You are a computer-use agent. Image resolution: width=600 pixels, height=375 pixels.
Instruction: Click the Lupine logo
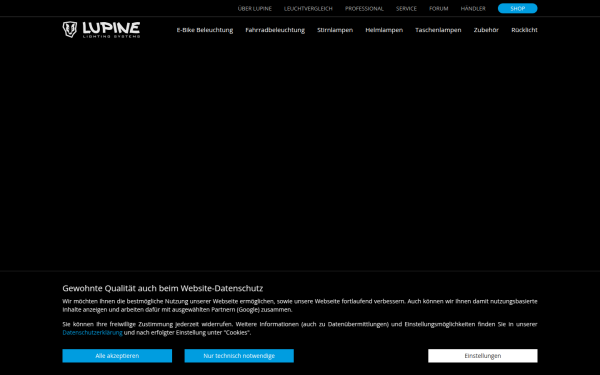point(101,29)
